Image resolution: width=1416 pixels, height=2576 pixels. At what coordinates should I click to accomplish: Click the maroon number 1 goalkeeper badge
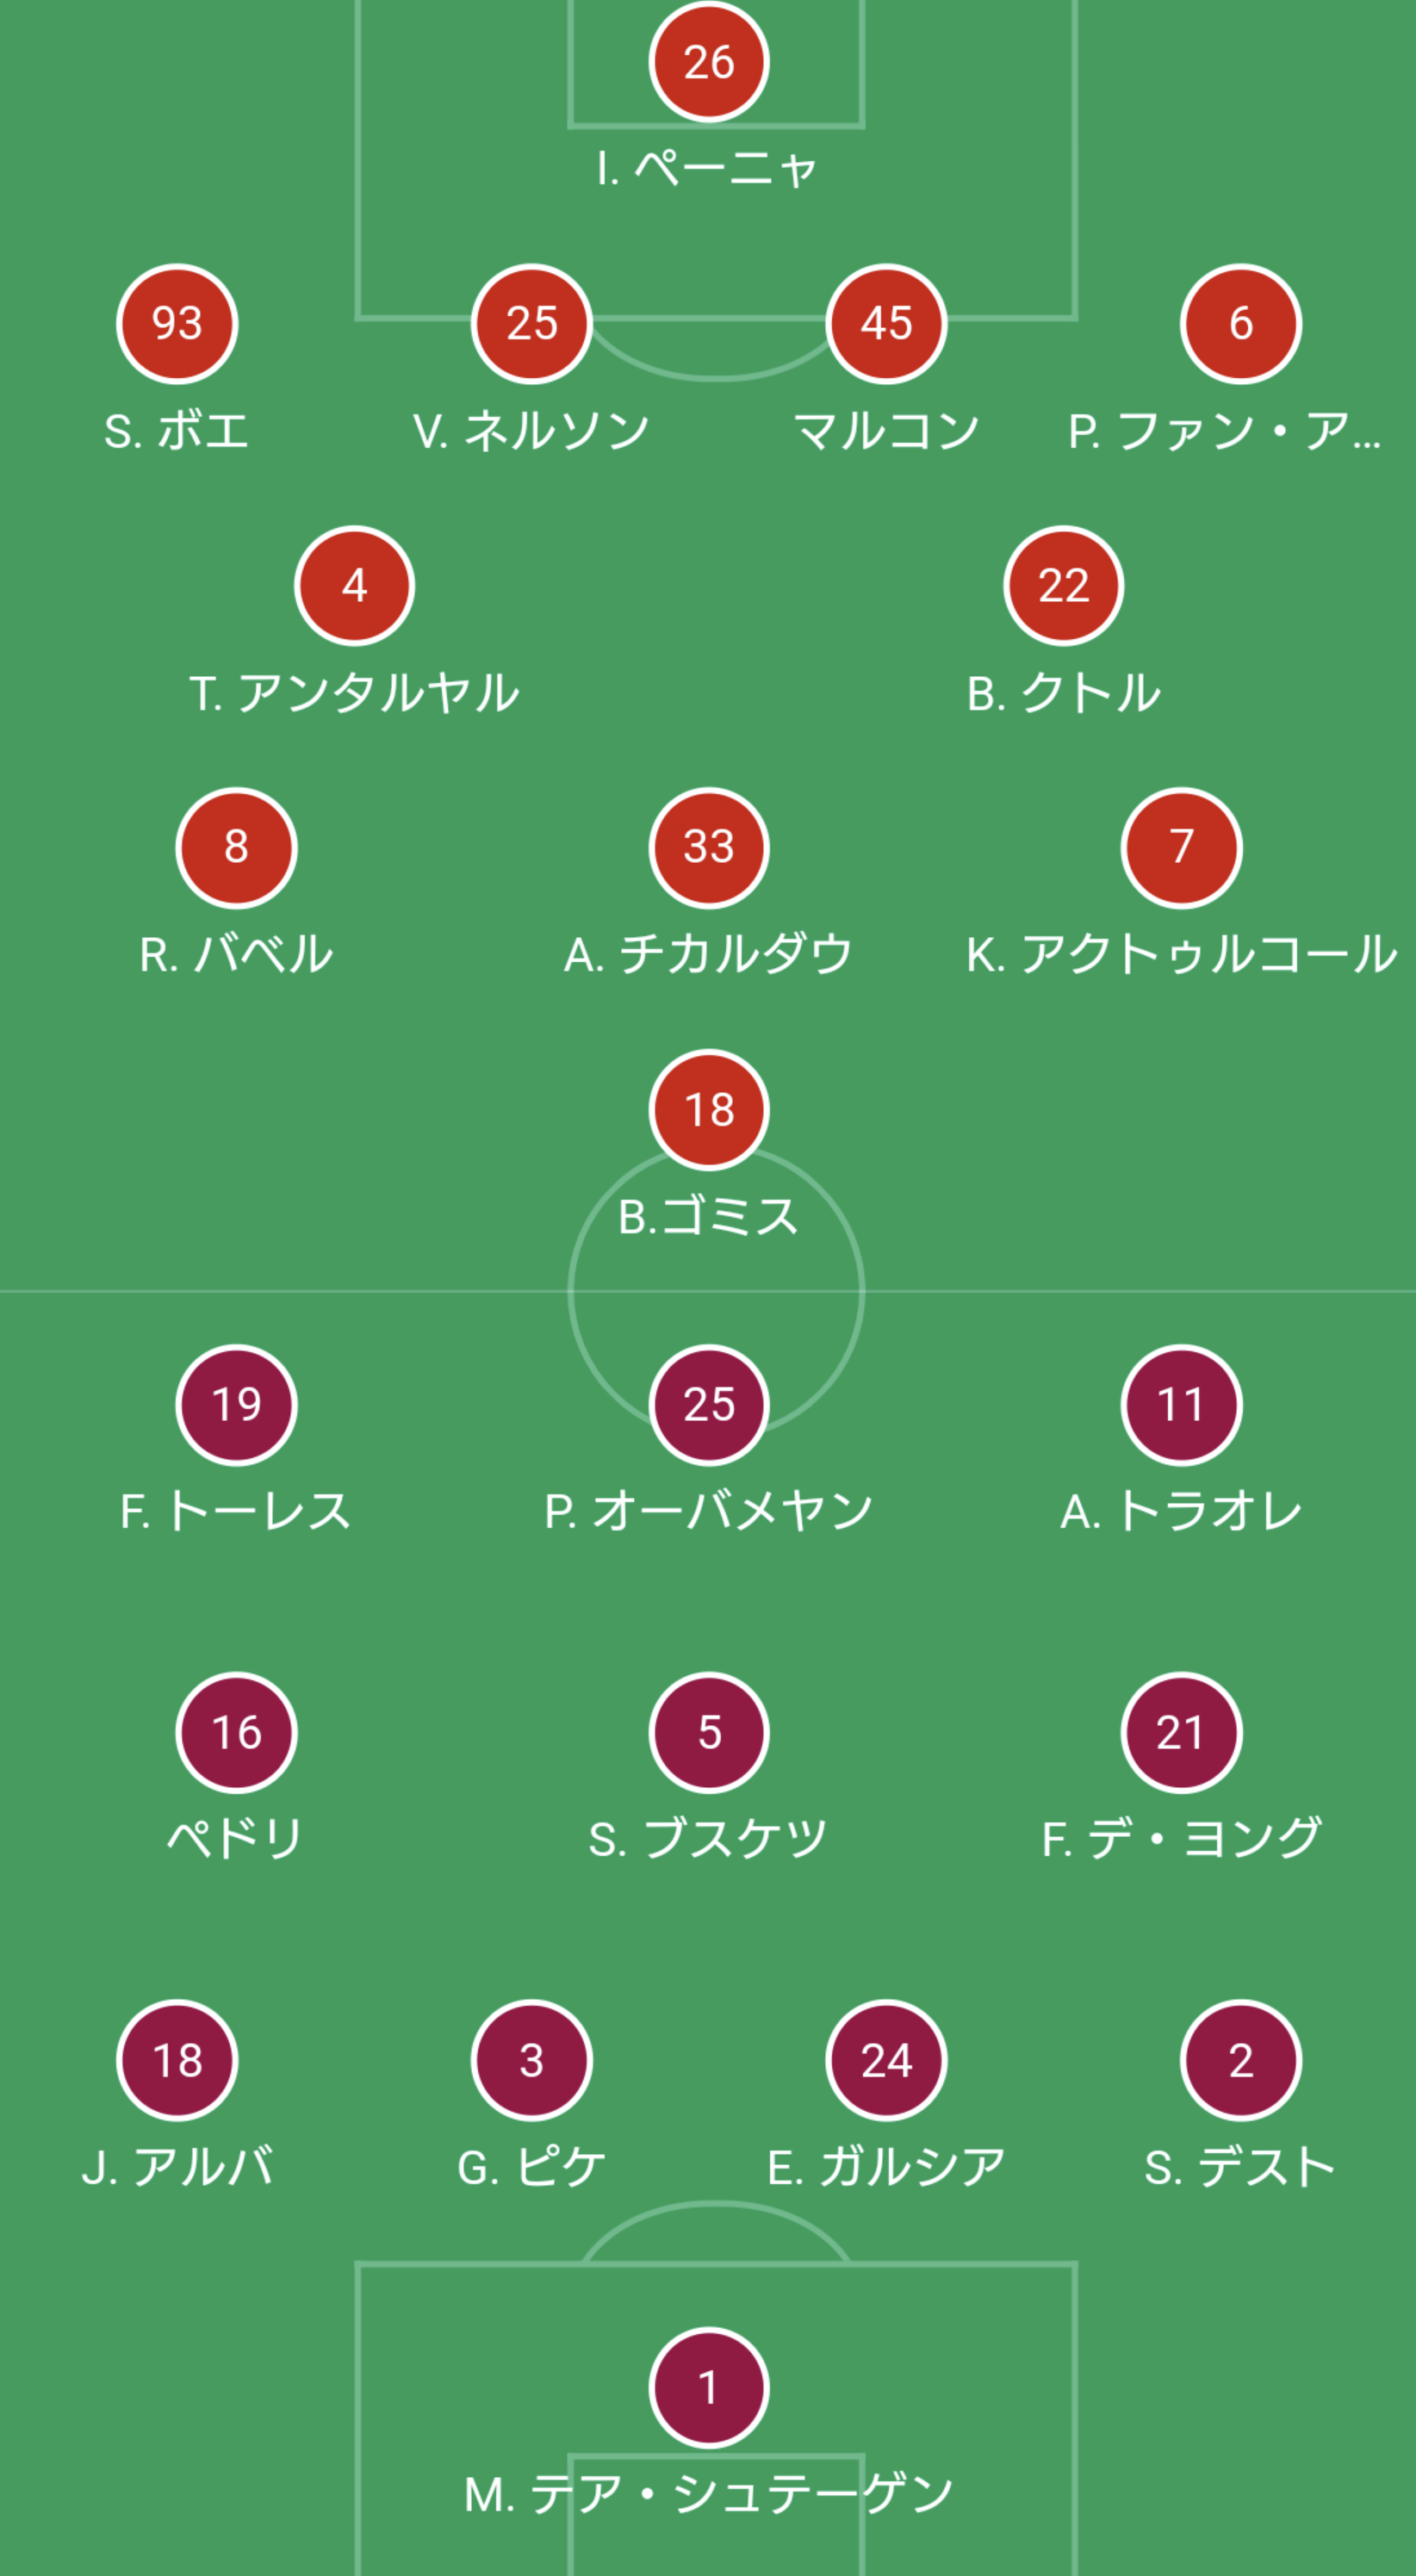(708, 2388)
